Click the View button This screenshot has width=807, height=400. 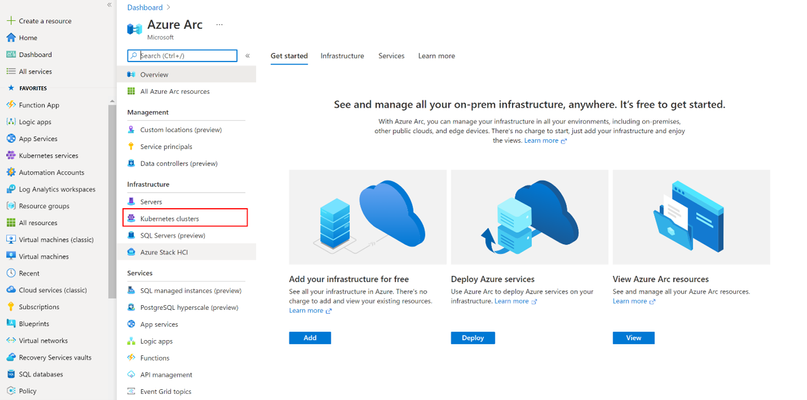pos(634,338)
